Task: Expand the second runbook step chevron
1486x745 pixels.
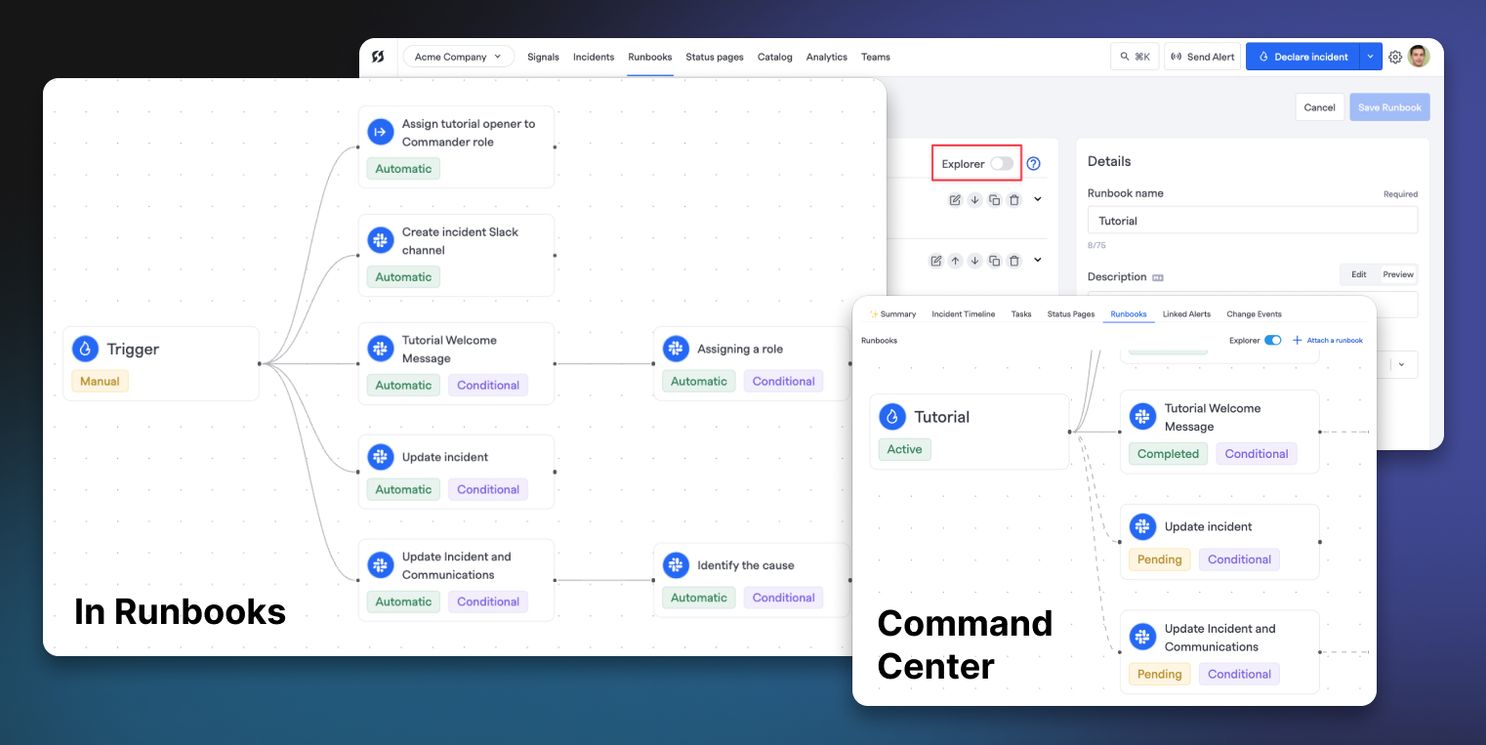Action: pyautogui.click(x=1038, y=260)
